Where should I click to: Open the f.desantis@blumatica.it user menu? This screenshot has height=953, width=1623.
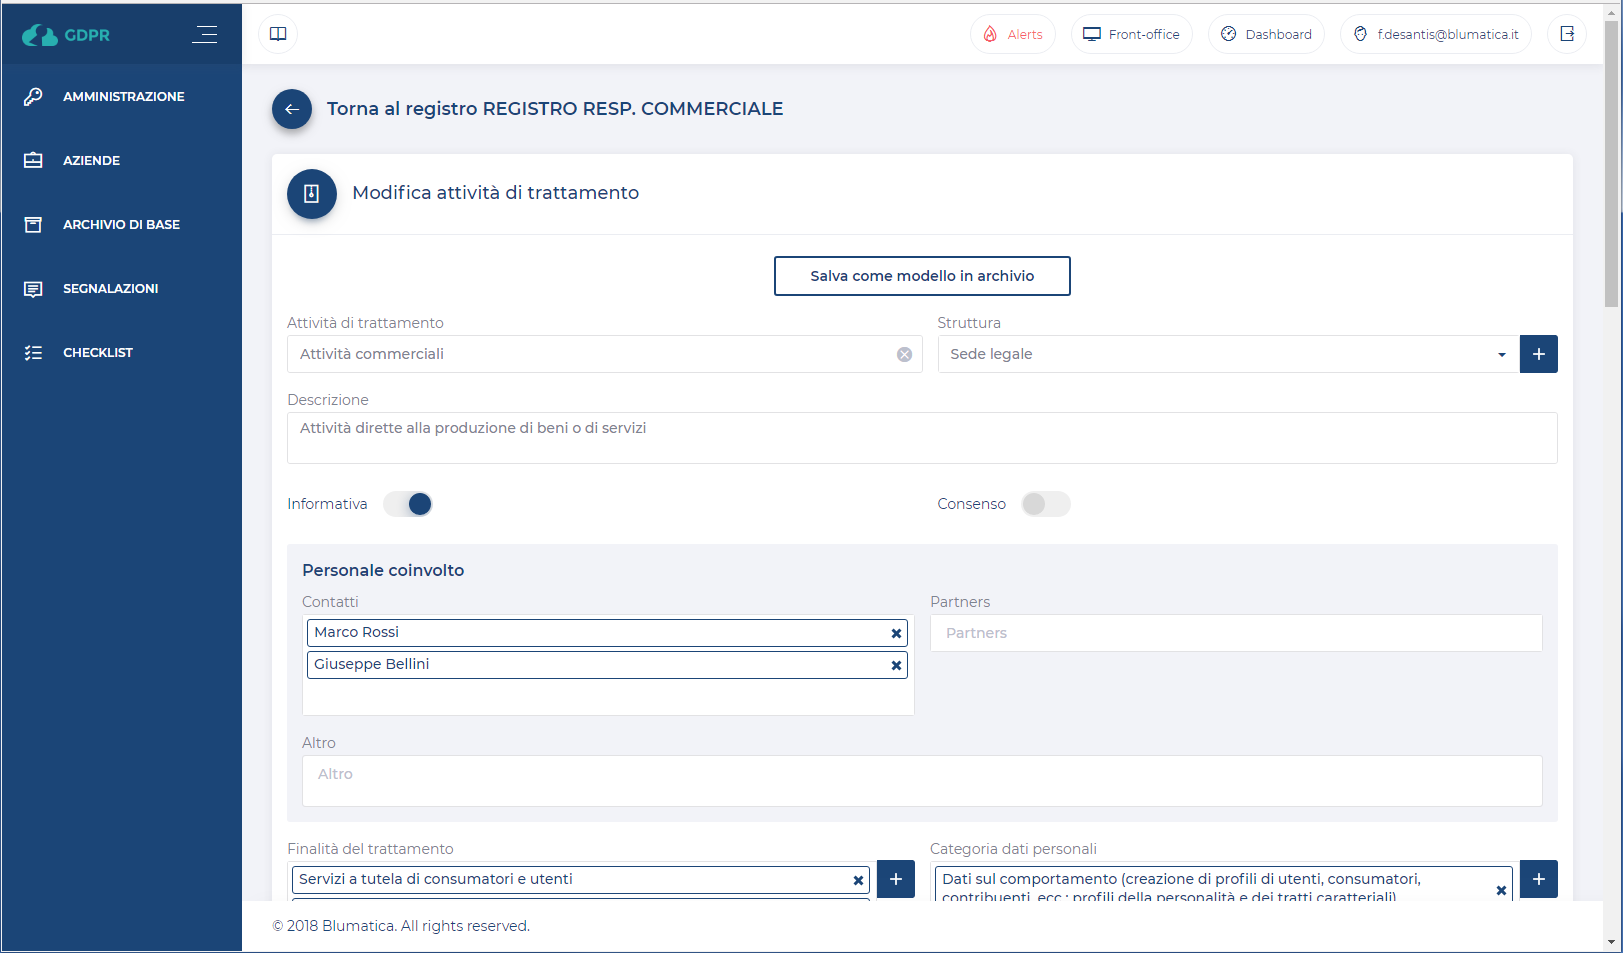[x=1435, y=34]
